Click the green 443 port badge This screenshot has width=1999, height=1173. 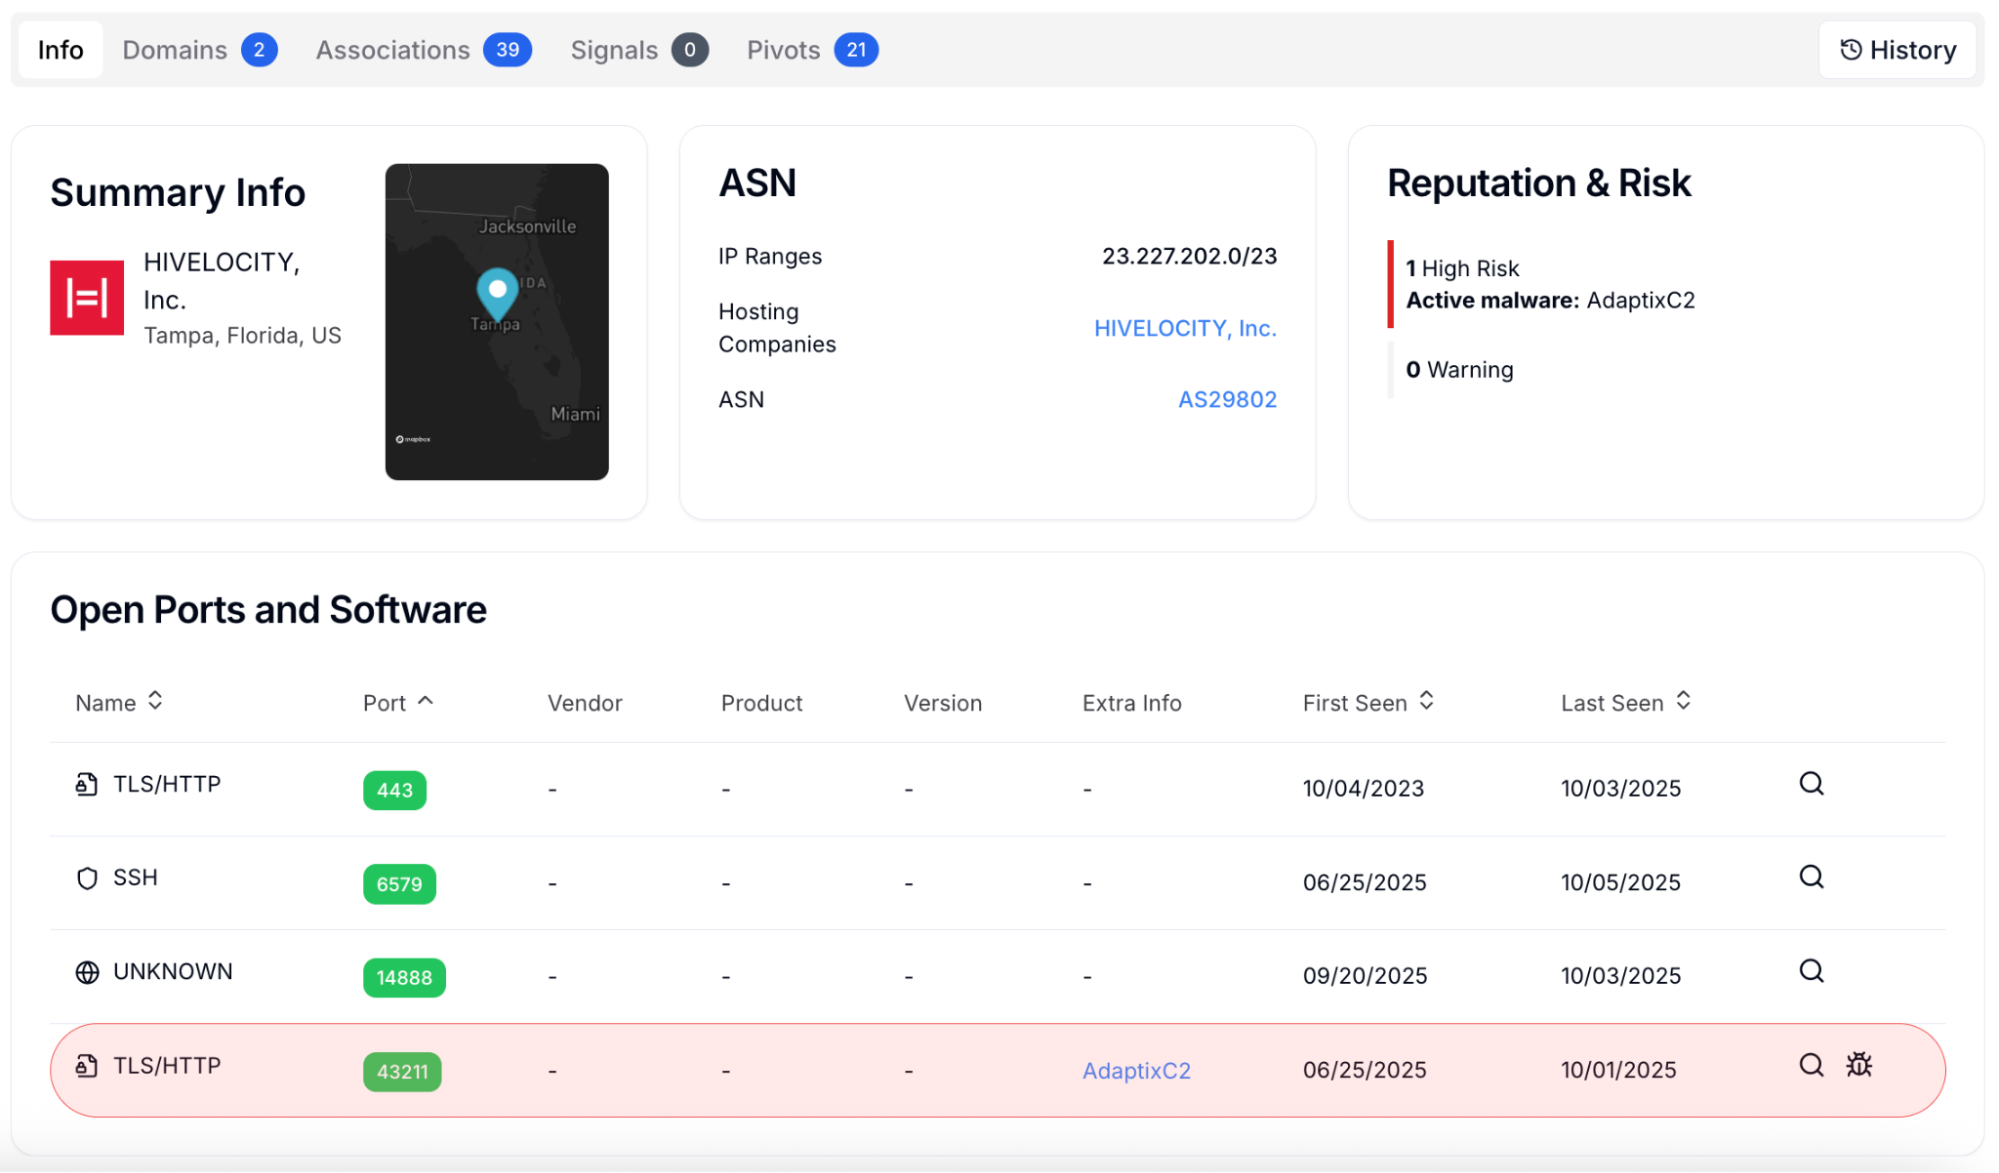pyautogui.click(x=394, y=791)
